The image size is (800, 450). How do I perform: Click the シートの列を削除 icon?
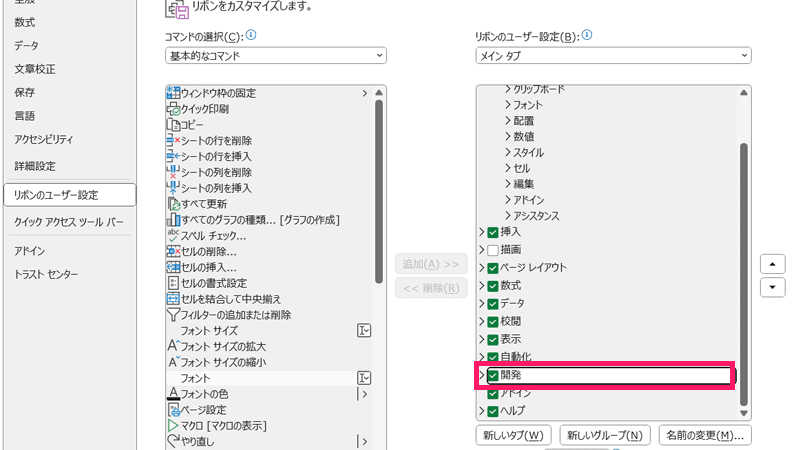coord(173,172)
